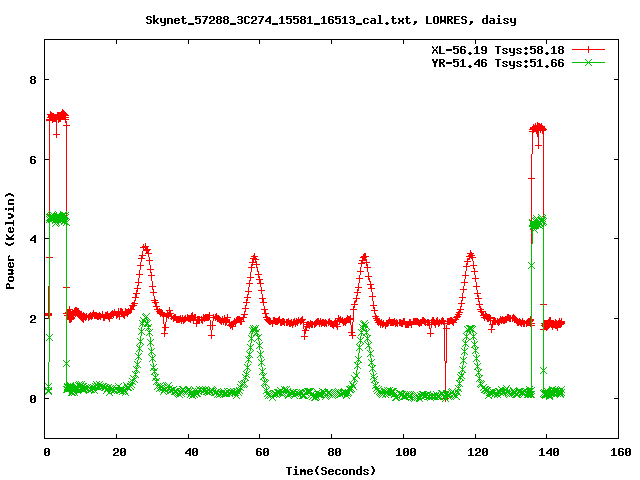Click the plot title Skynet_57288_3C274 text
Image resolution: width=640 pixels, height=480 pixels.
(331, 20)
